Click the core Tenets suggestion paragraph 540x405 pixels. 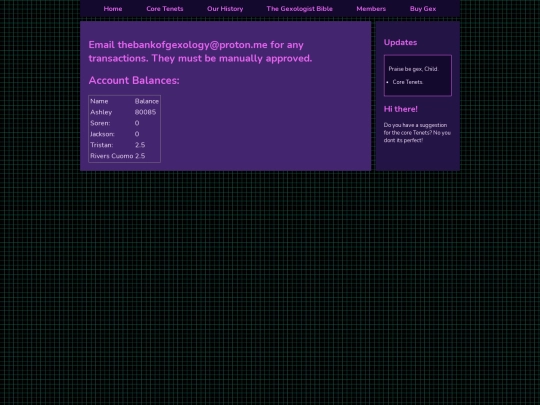(417, 133)
